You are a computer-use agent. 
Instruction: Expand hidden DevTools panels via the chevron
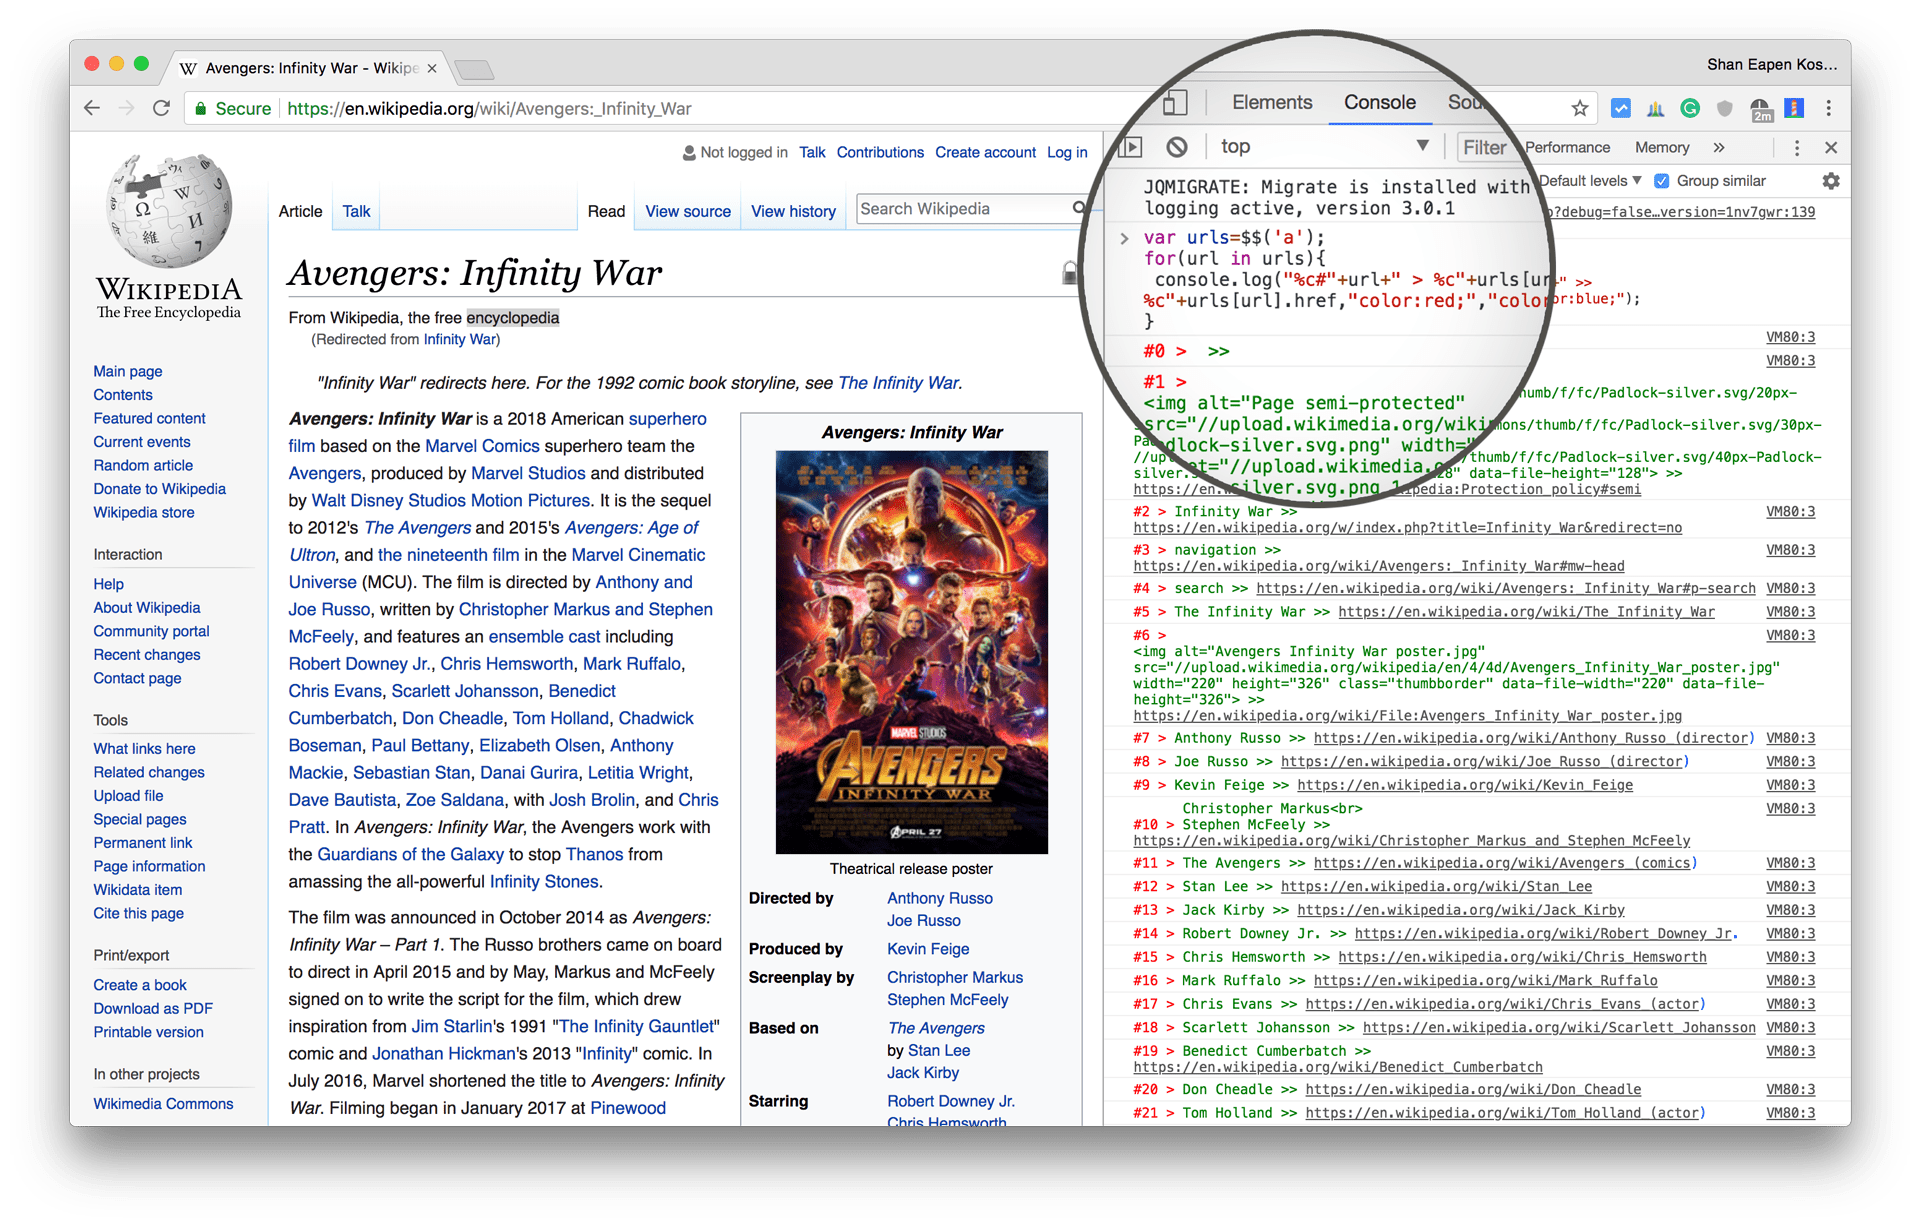(x=1719, y=147)
